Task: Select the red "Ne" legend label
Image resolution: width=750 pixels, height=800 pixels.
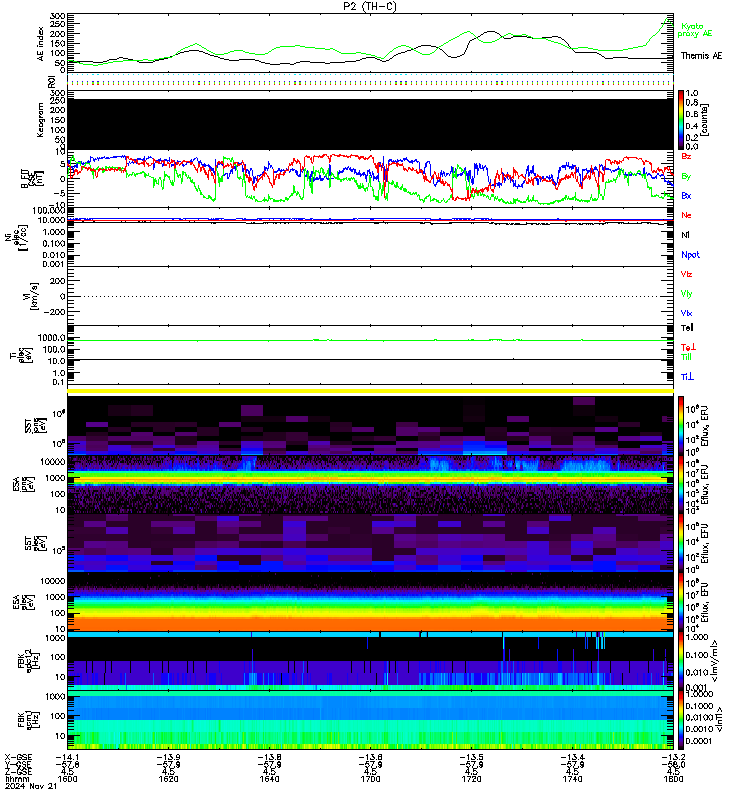Action: 686,215
